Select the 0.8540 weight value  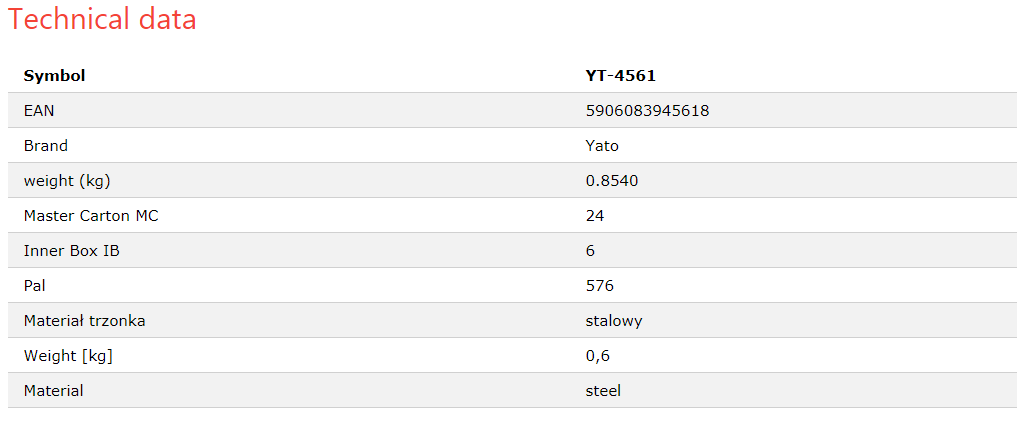pyautogui.click(x=612, y=181)
